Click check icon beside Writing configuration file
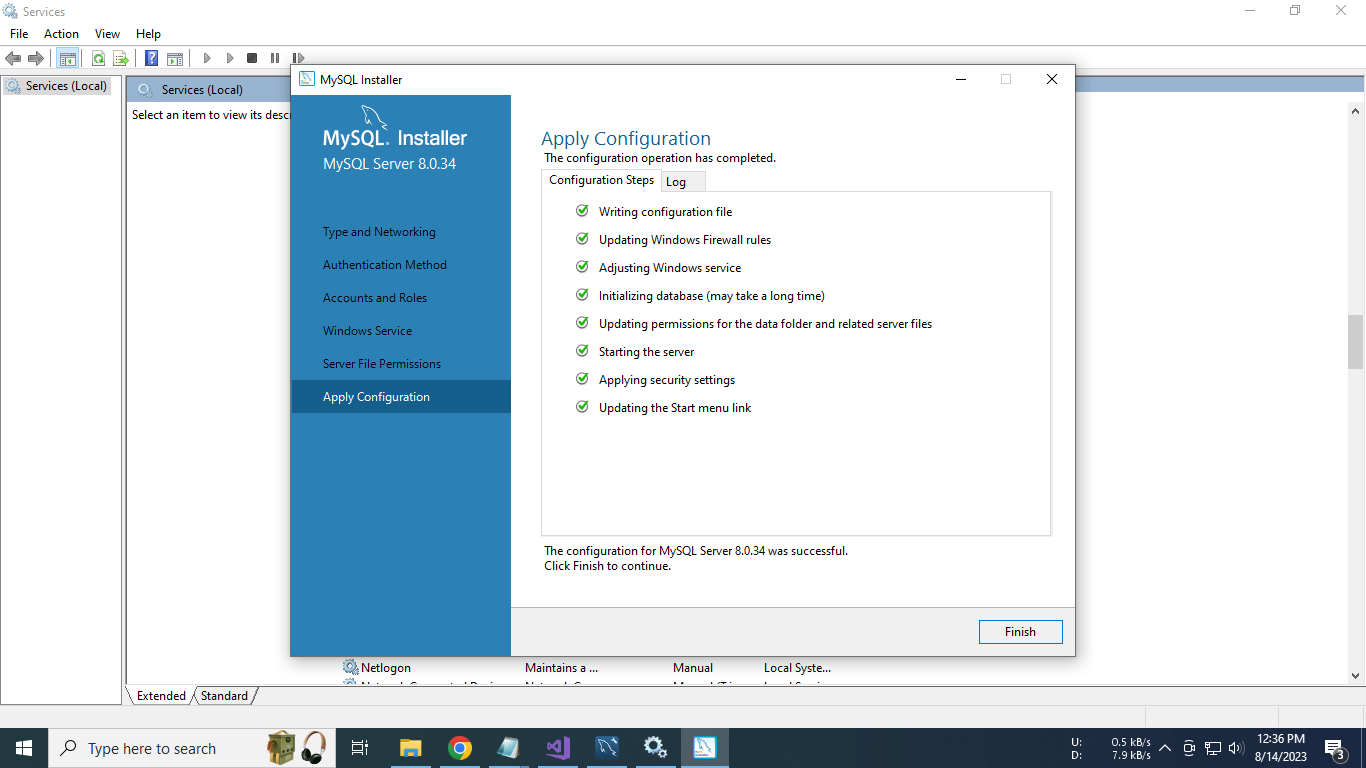Viewport: 1366px width, 768px height. pos(582,211)
